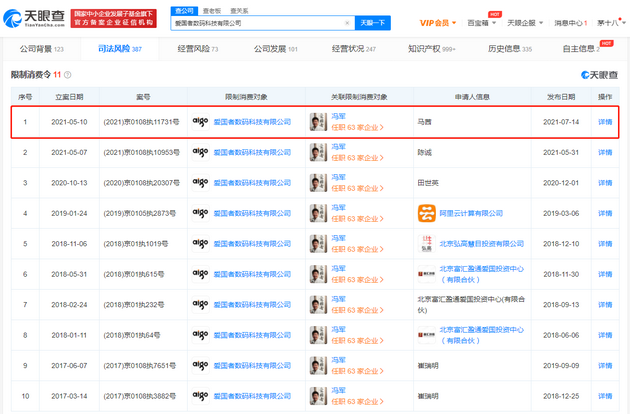Open 消息中心 notifications
Viewport: 630px width, 414px height.
point(571,23)
